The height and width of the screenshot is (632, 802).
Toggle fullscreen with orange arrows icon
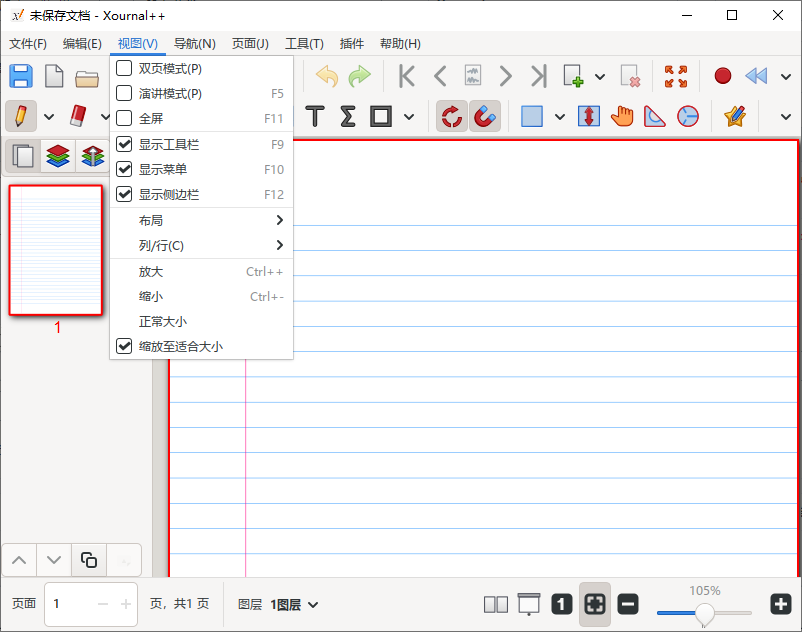(x=676, y=77)
